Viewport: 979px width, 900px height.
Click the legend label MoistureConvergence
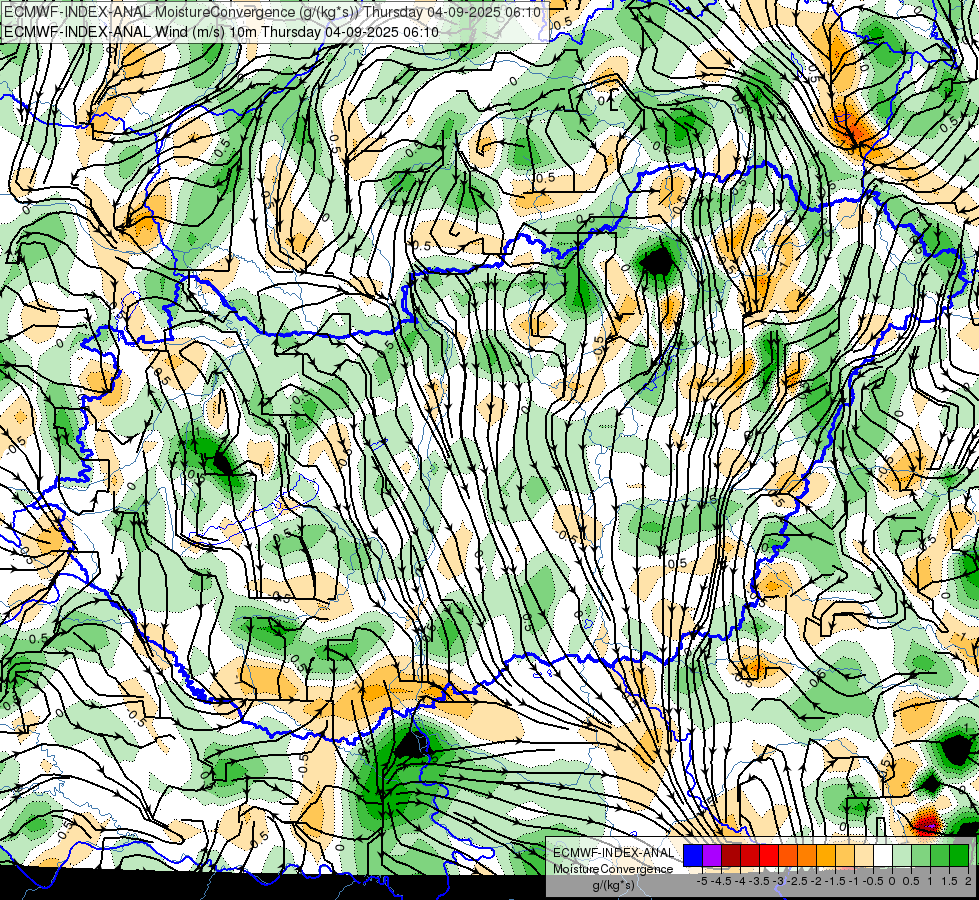pos(613,869)
